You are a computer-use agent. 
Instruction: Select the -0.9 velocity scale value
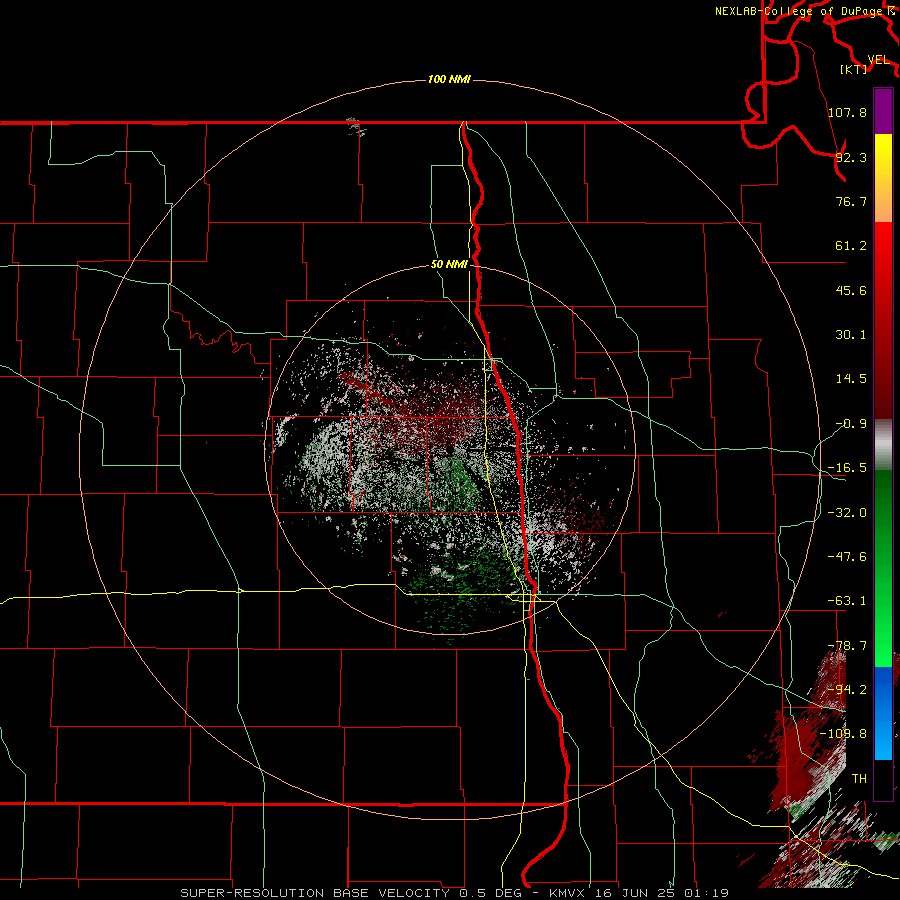pyautogui.click(x=851, y=424)
